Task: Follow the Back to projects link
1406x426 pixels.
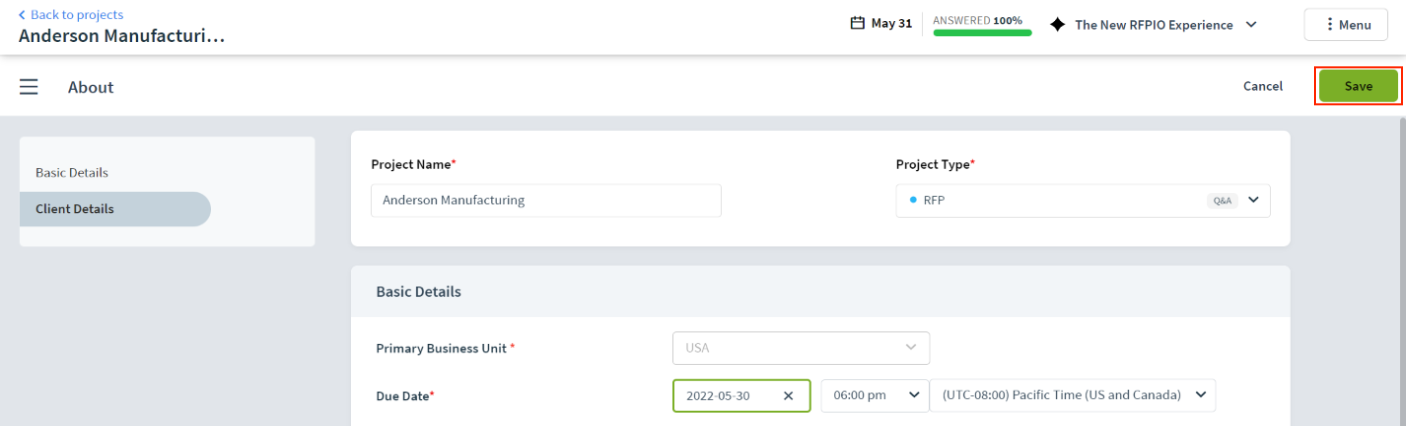Action: (x=77, y=15)
